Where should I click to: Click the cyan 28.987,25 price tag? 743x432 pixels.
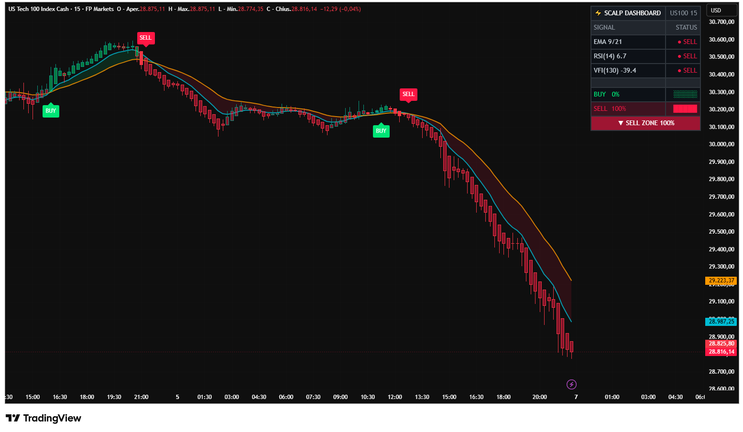coord(721,322)
